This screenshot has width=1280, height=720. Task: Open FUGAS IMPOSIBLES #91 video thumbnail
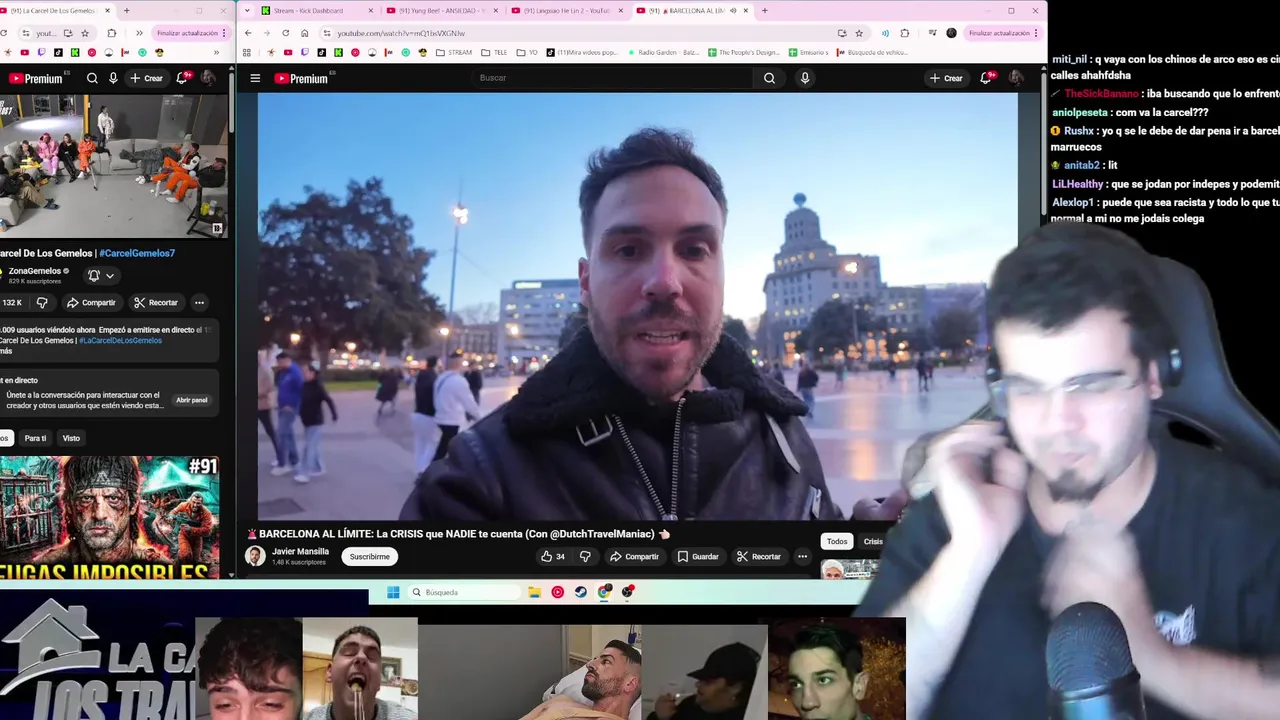(x=109, y=517)
